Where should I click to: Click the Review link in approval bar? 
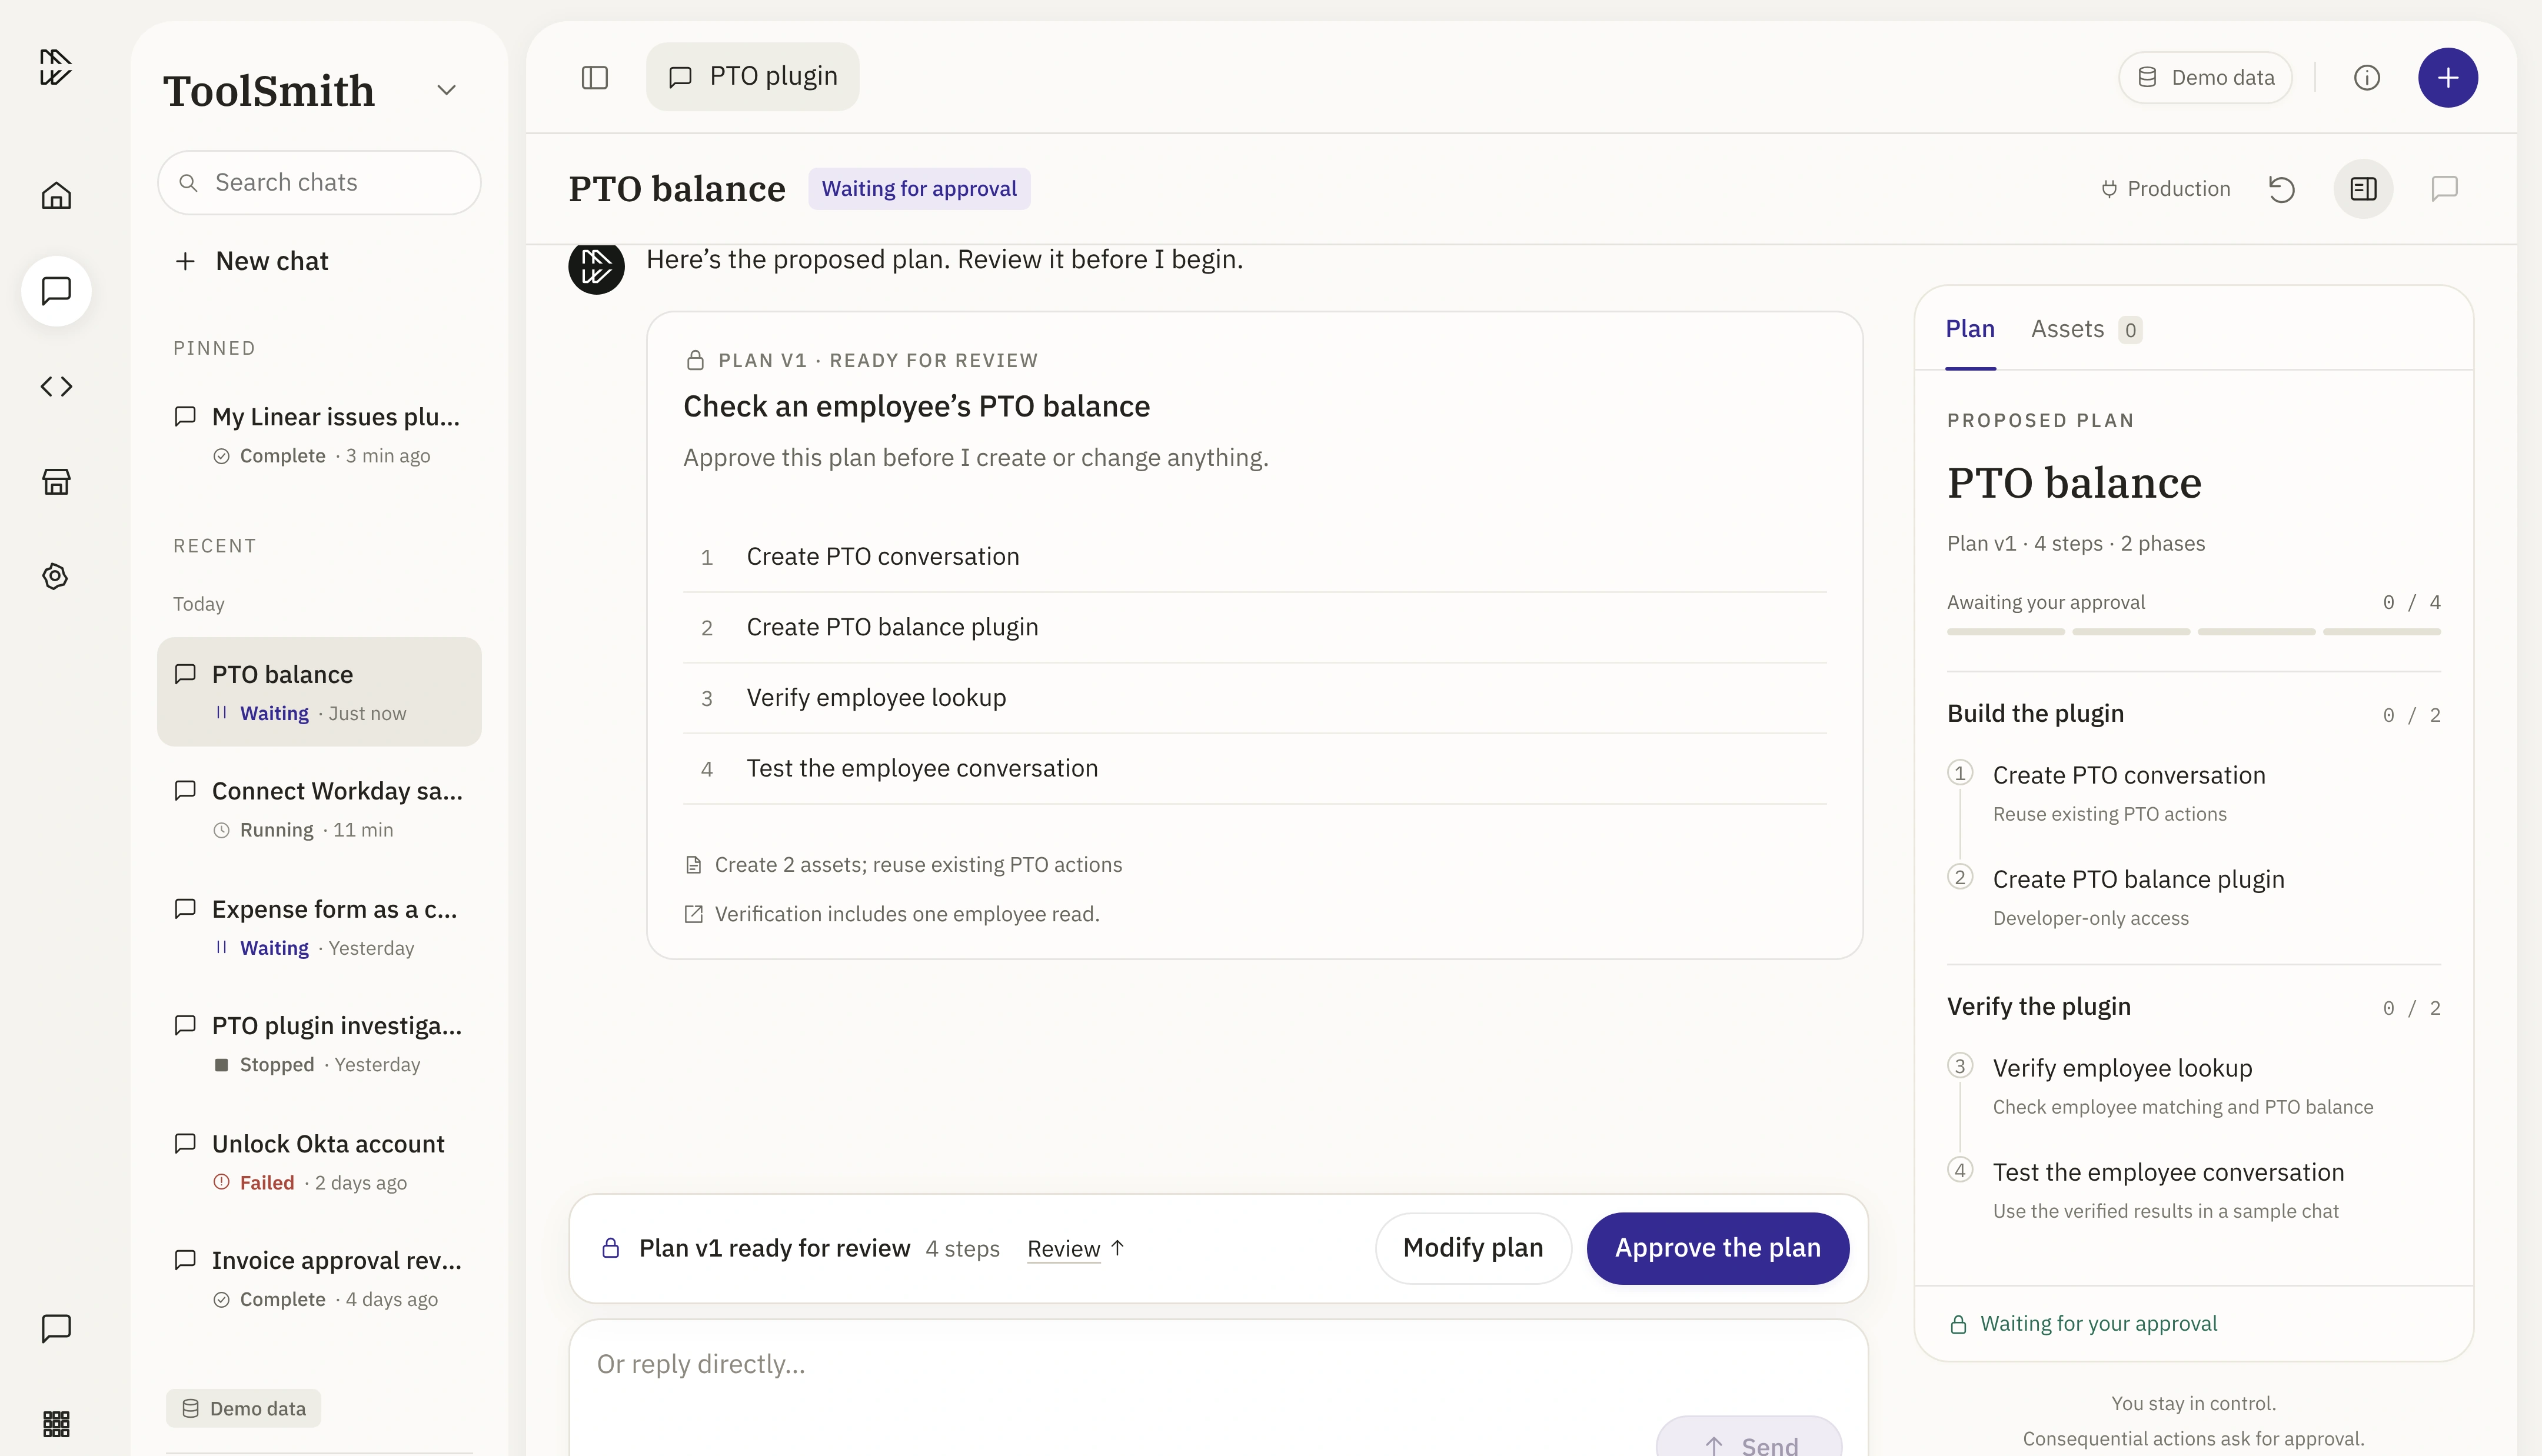[x=1075, y=1249]
